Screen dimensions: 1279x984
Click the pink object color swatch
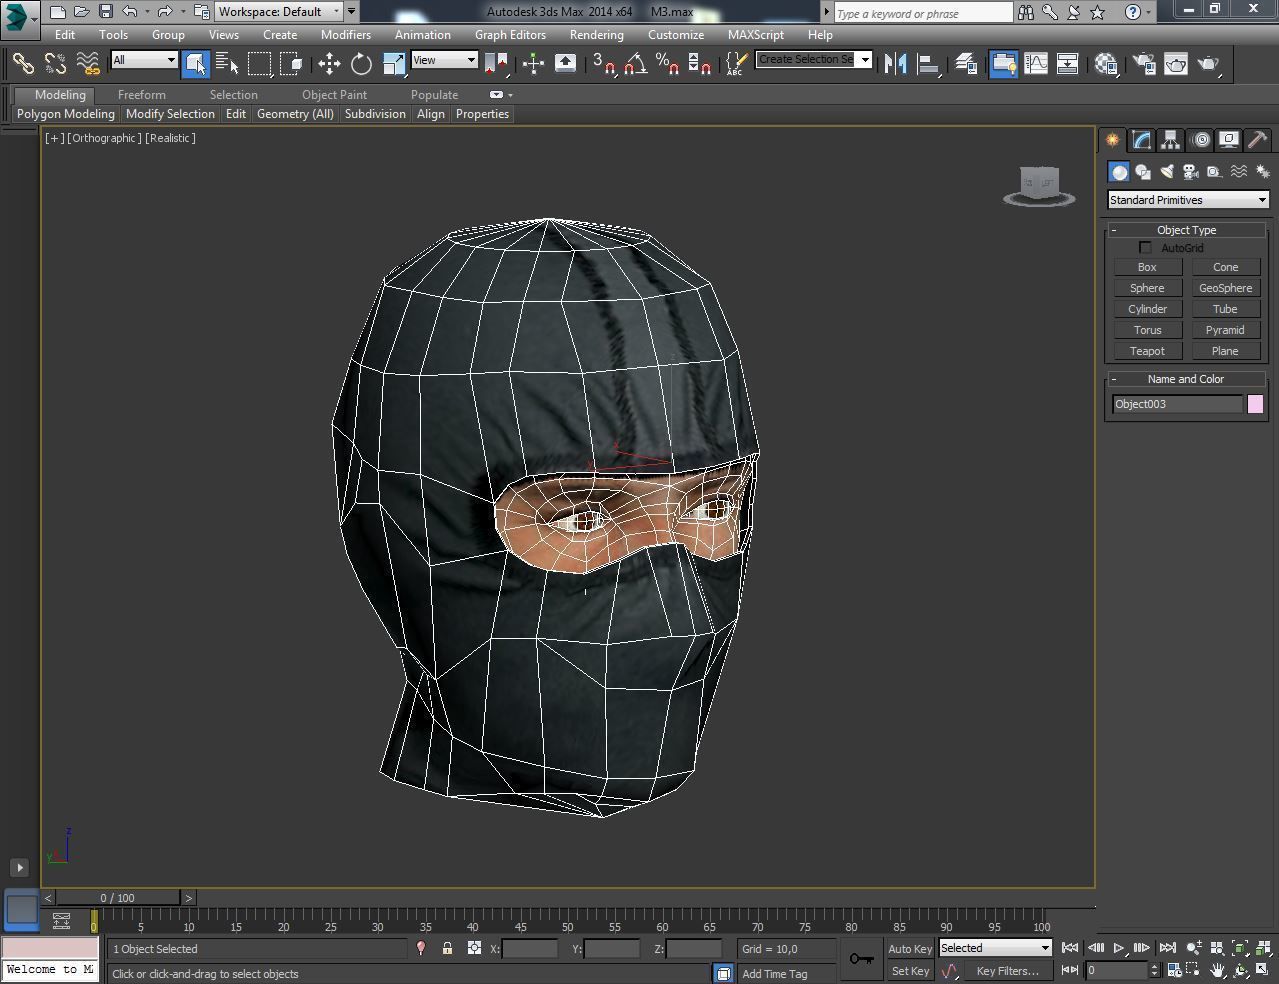click(1255, 404)
